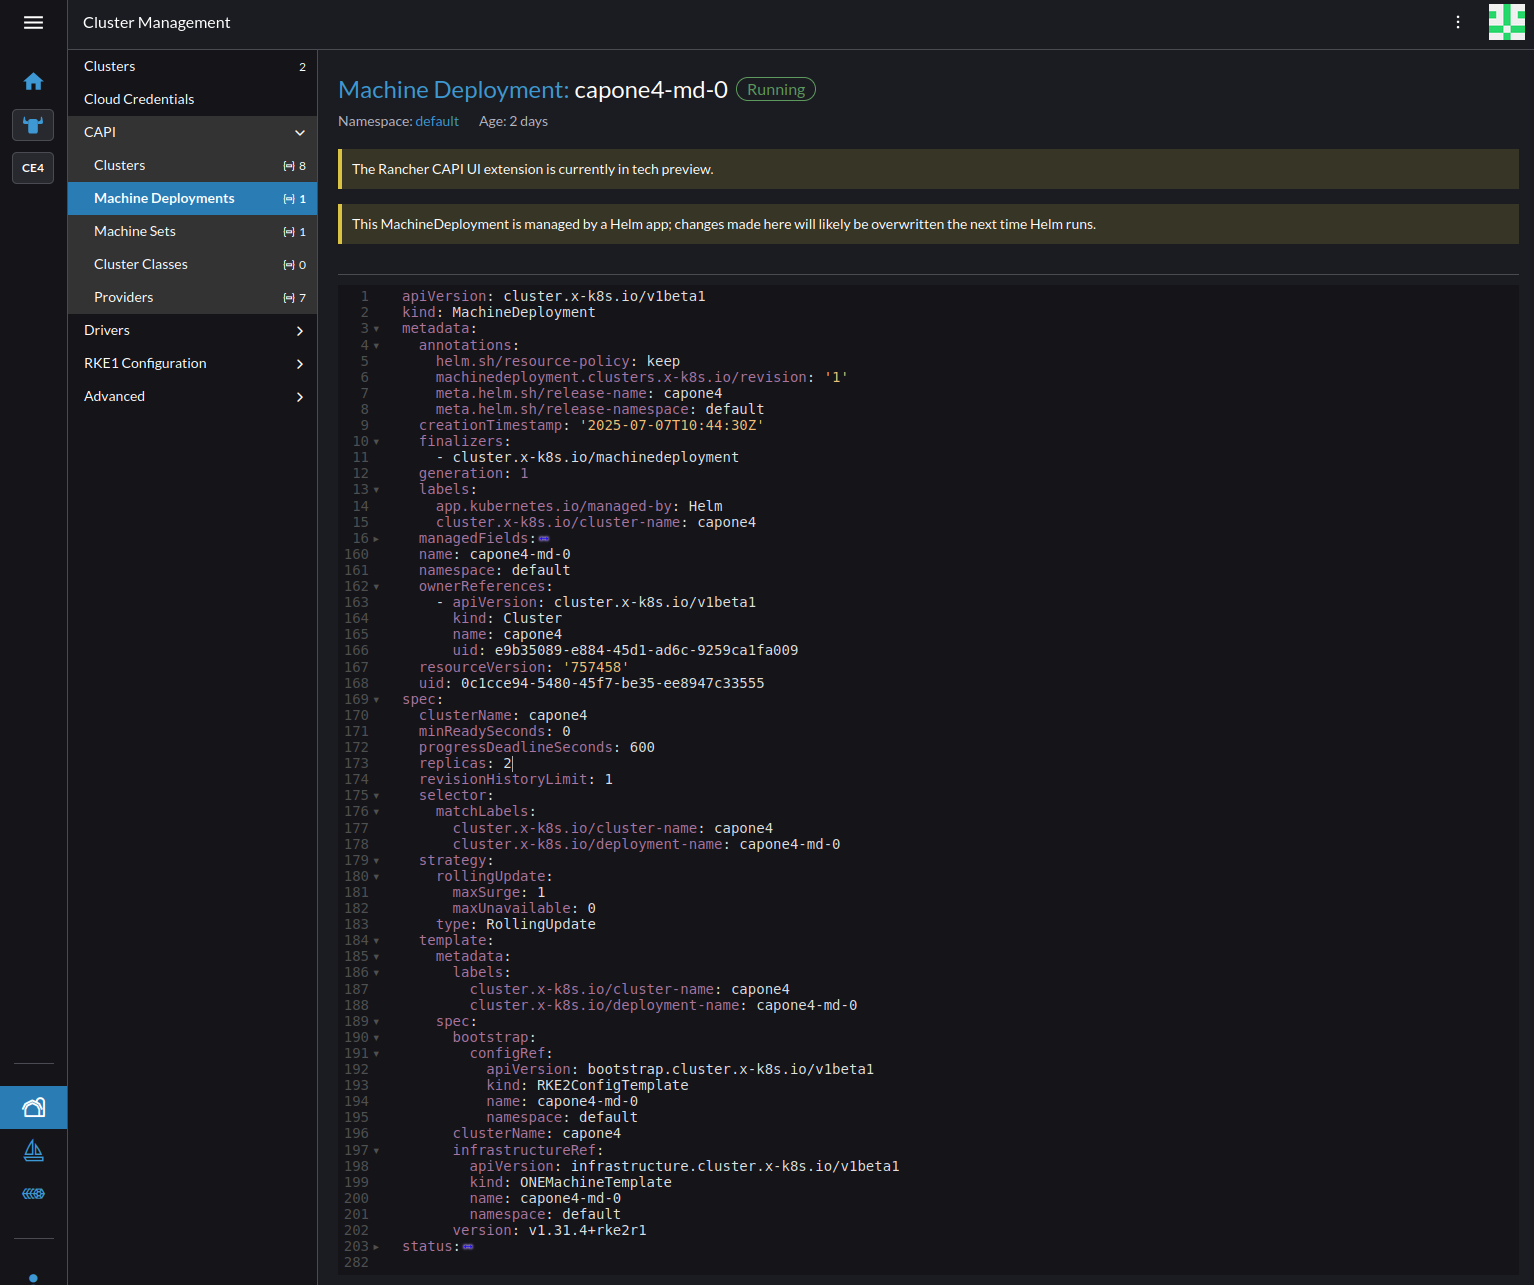Click the version v1.31.4+rke2r1 value

[587, 1230]
